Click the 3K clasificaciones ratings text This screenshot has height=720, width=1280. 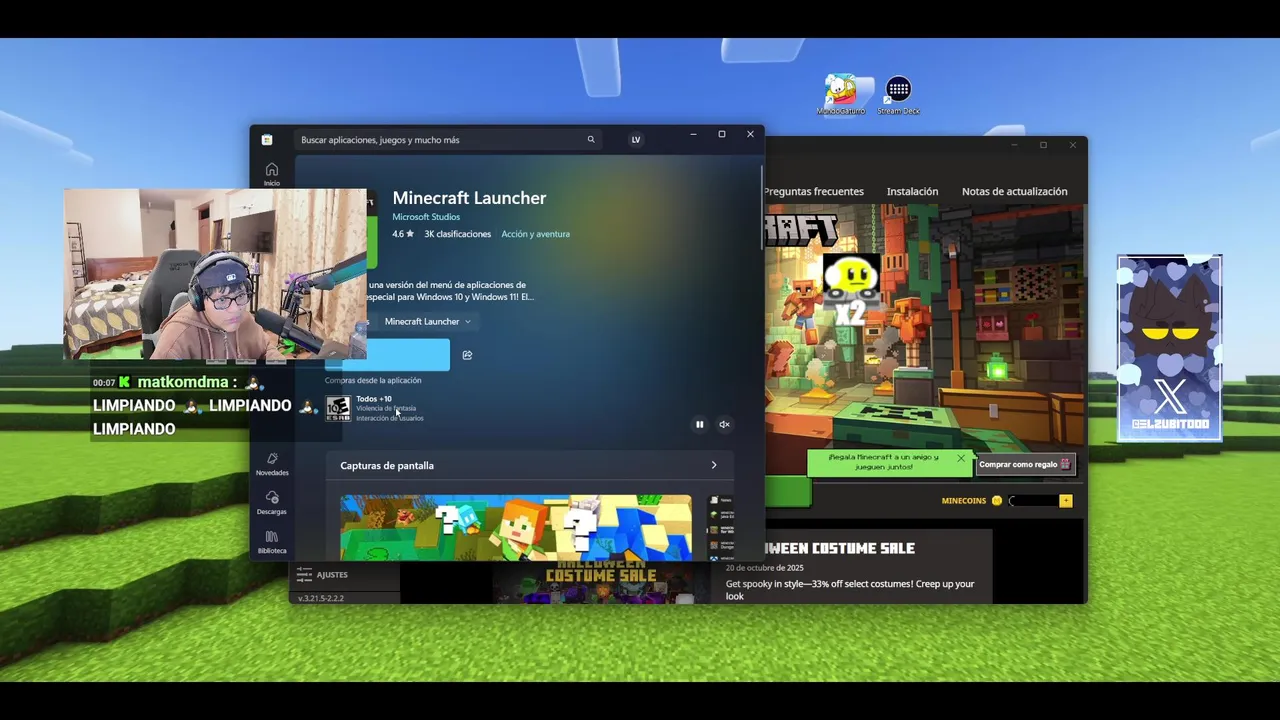coord(457,234)
